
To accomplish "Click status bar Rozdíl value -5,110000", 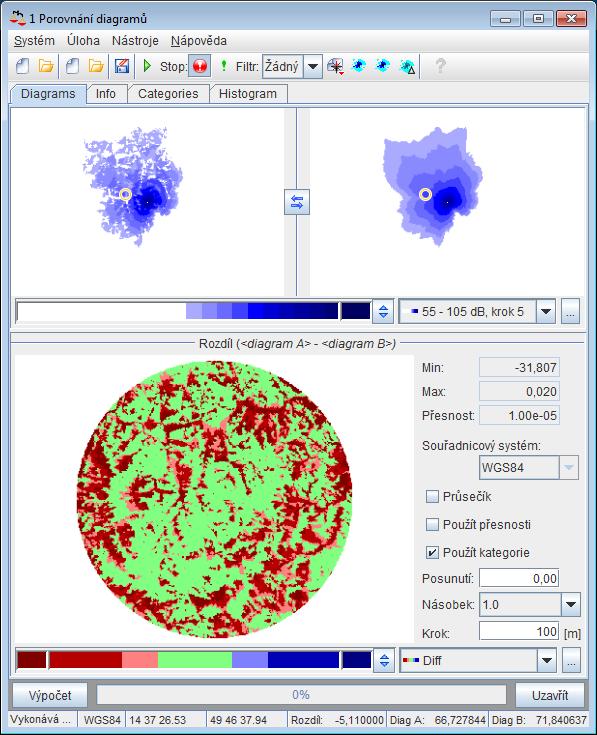I will [x=359, y=720].
